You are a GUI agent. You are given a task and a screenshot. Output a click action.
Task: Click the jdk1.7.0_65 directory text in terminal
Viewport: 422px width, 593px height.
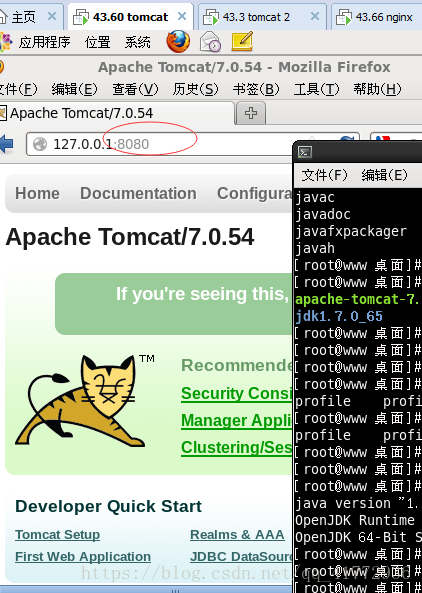click(339, 316)
